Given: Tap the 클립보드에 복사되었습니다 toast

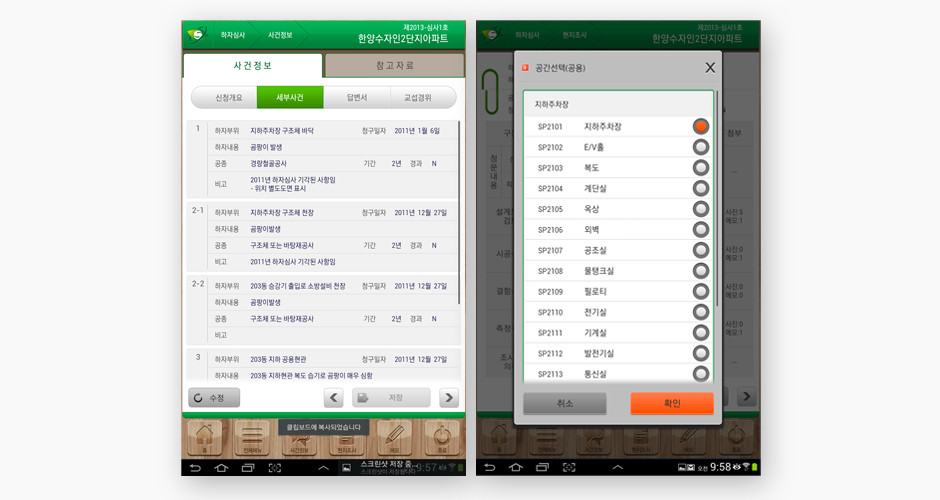Looking at the screenshot, I should pos(323,427).
